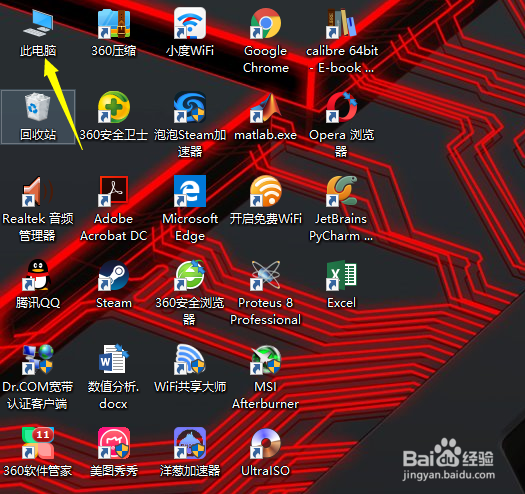This screenshot has width=525, height=494.
Task: Select the 此电脑 (This PC) icon
Action: (38, 23)
